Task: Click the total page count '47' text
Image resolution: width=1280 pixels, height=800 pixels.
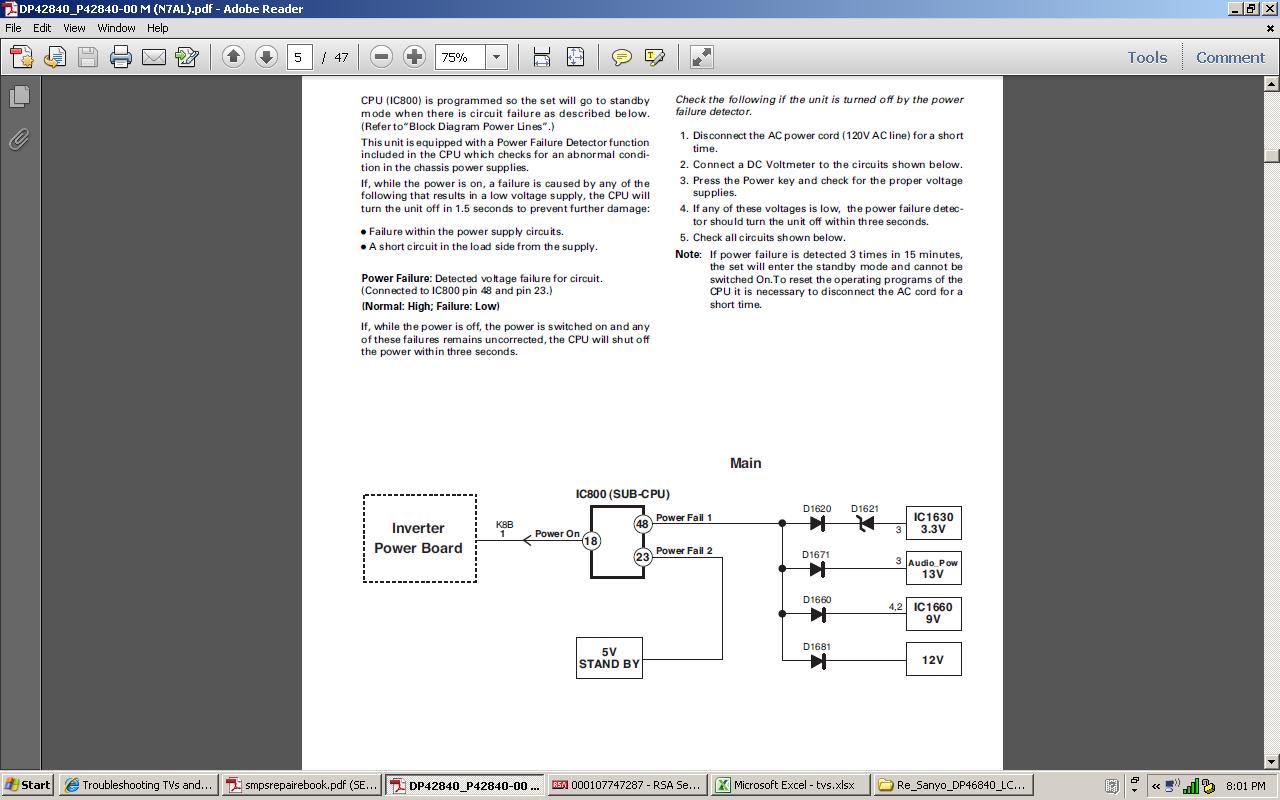Action: pyautogui.click(x=341, y=58)
